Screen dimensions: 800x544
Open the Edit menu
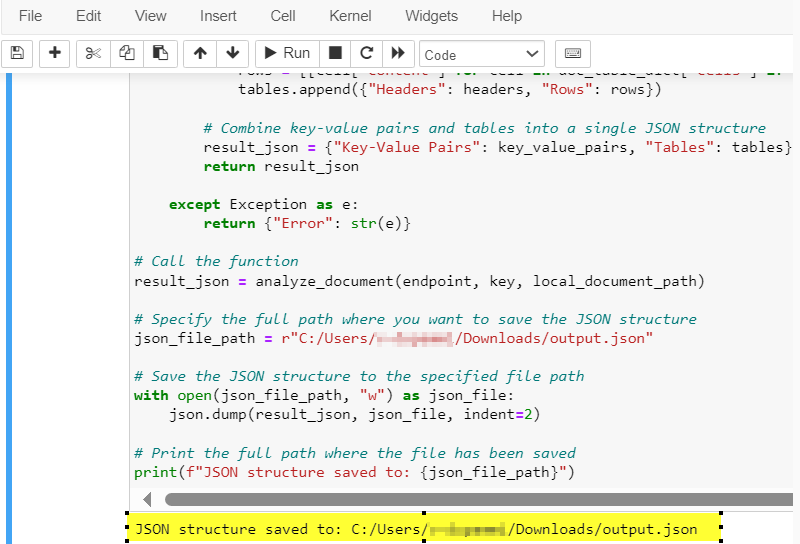(88, 16)
